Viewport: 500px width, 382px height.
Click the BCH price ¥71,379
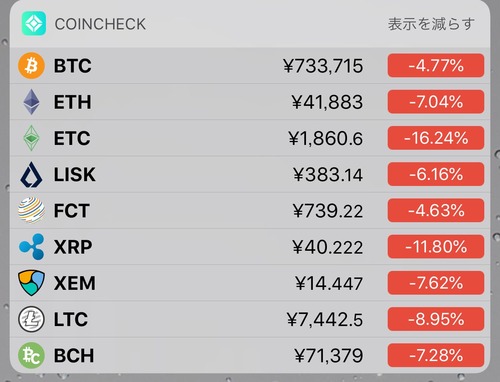click(329, 356)
